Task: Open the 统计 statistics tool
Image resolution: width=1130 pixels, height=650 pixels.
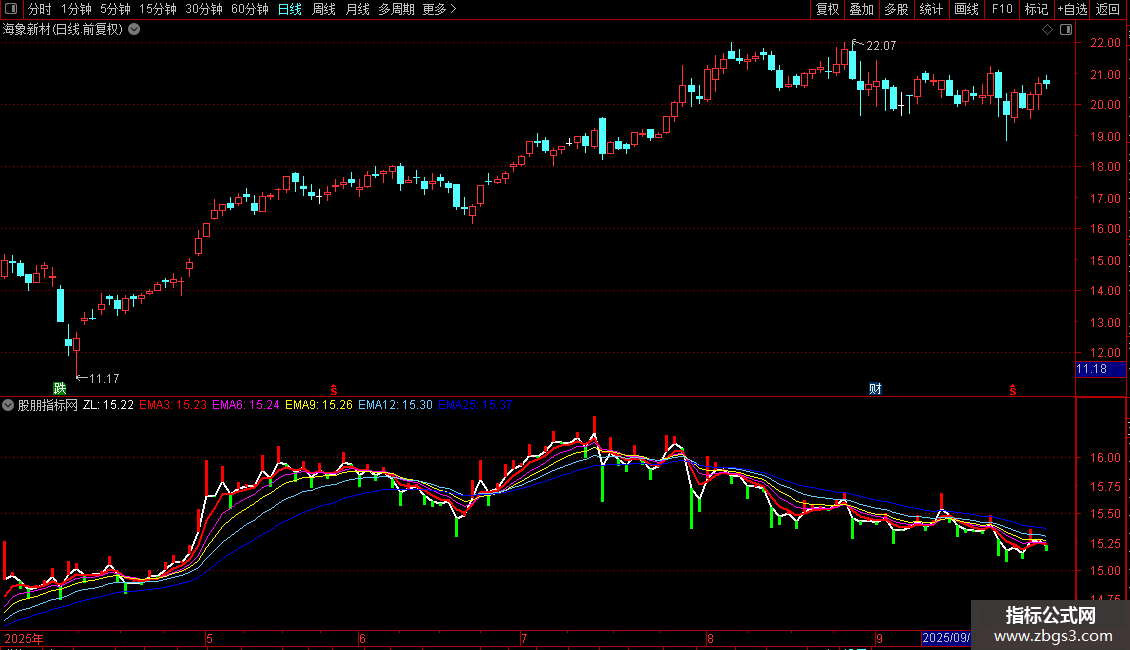Action: point(930,9)
